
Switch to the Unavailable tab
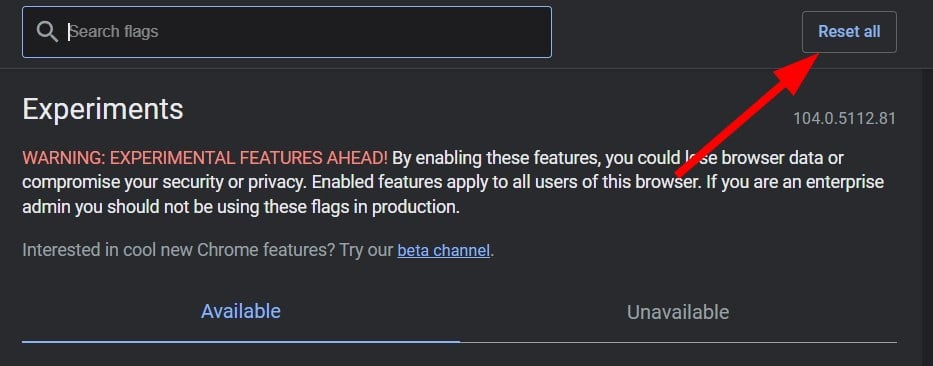(678, 312)
